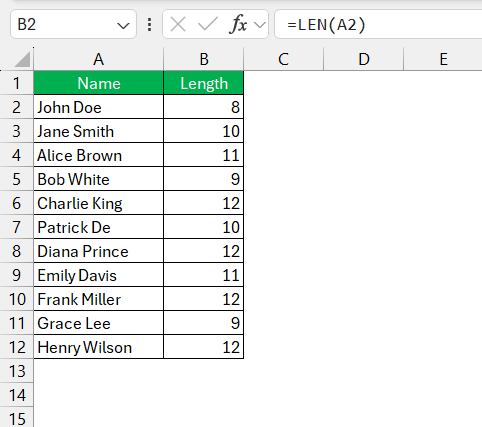Select the length cell next to Patrick De
The width and height of the screenshot is (482, 427).
click(204, 227)
